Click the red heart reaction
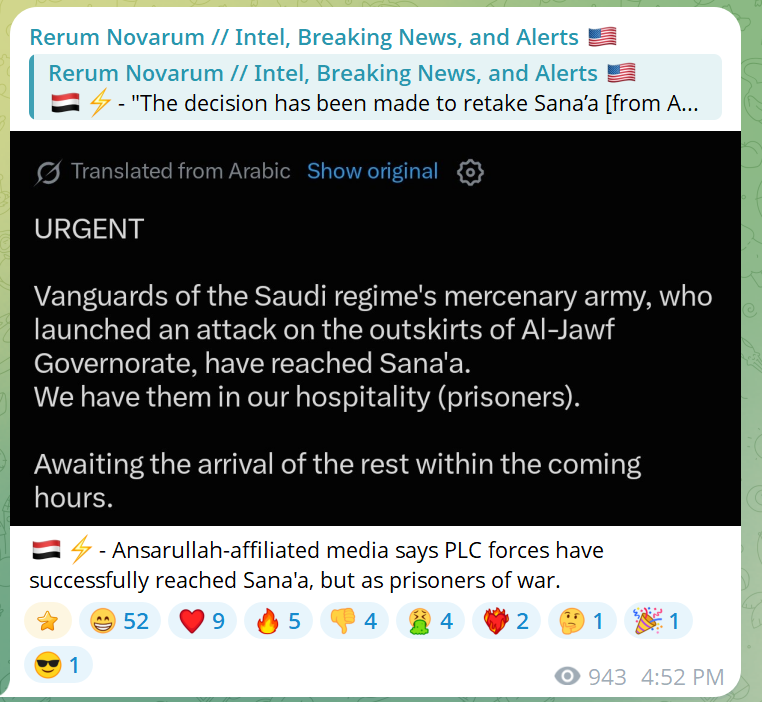 coord(202,621)
